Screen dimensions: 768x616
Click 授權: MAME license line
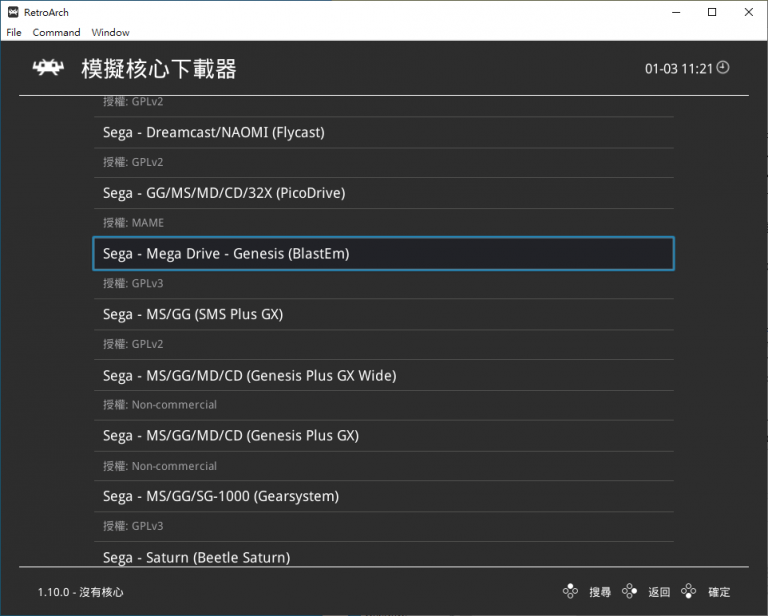point(133,223)
